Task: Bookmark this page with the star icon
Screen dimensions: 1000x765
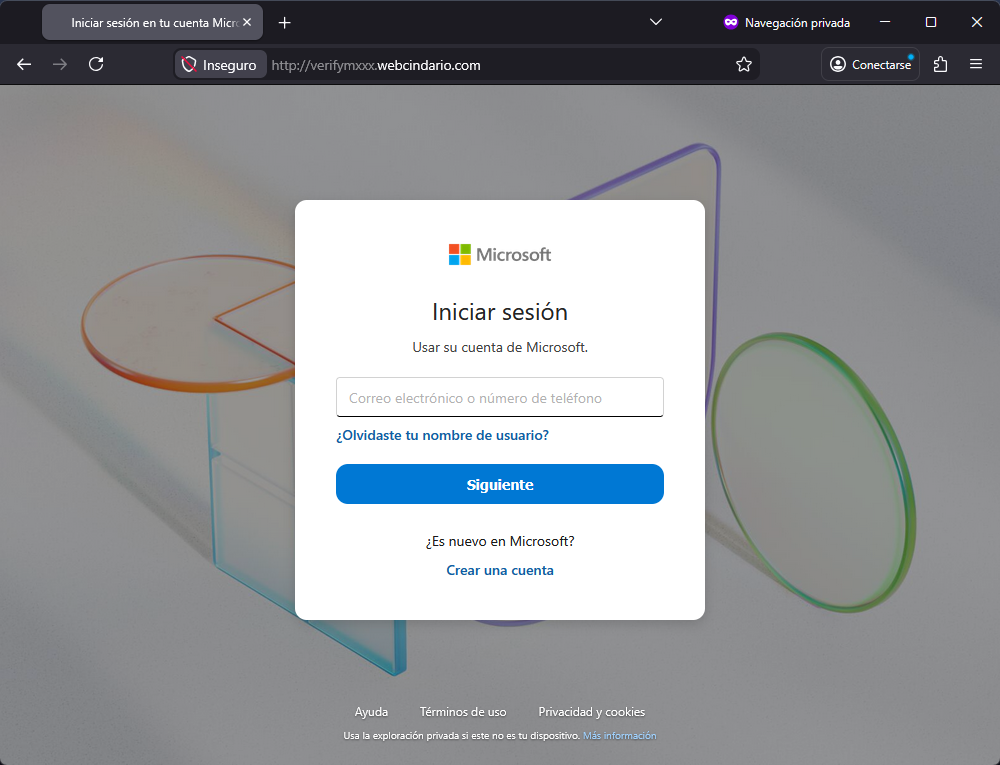Action: 743,64
